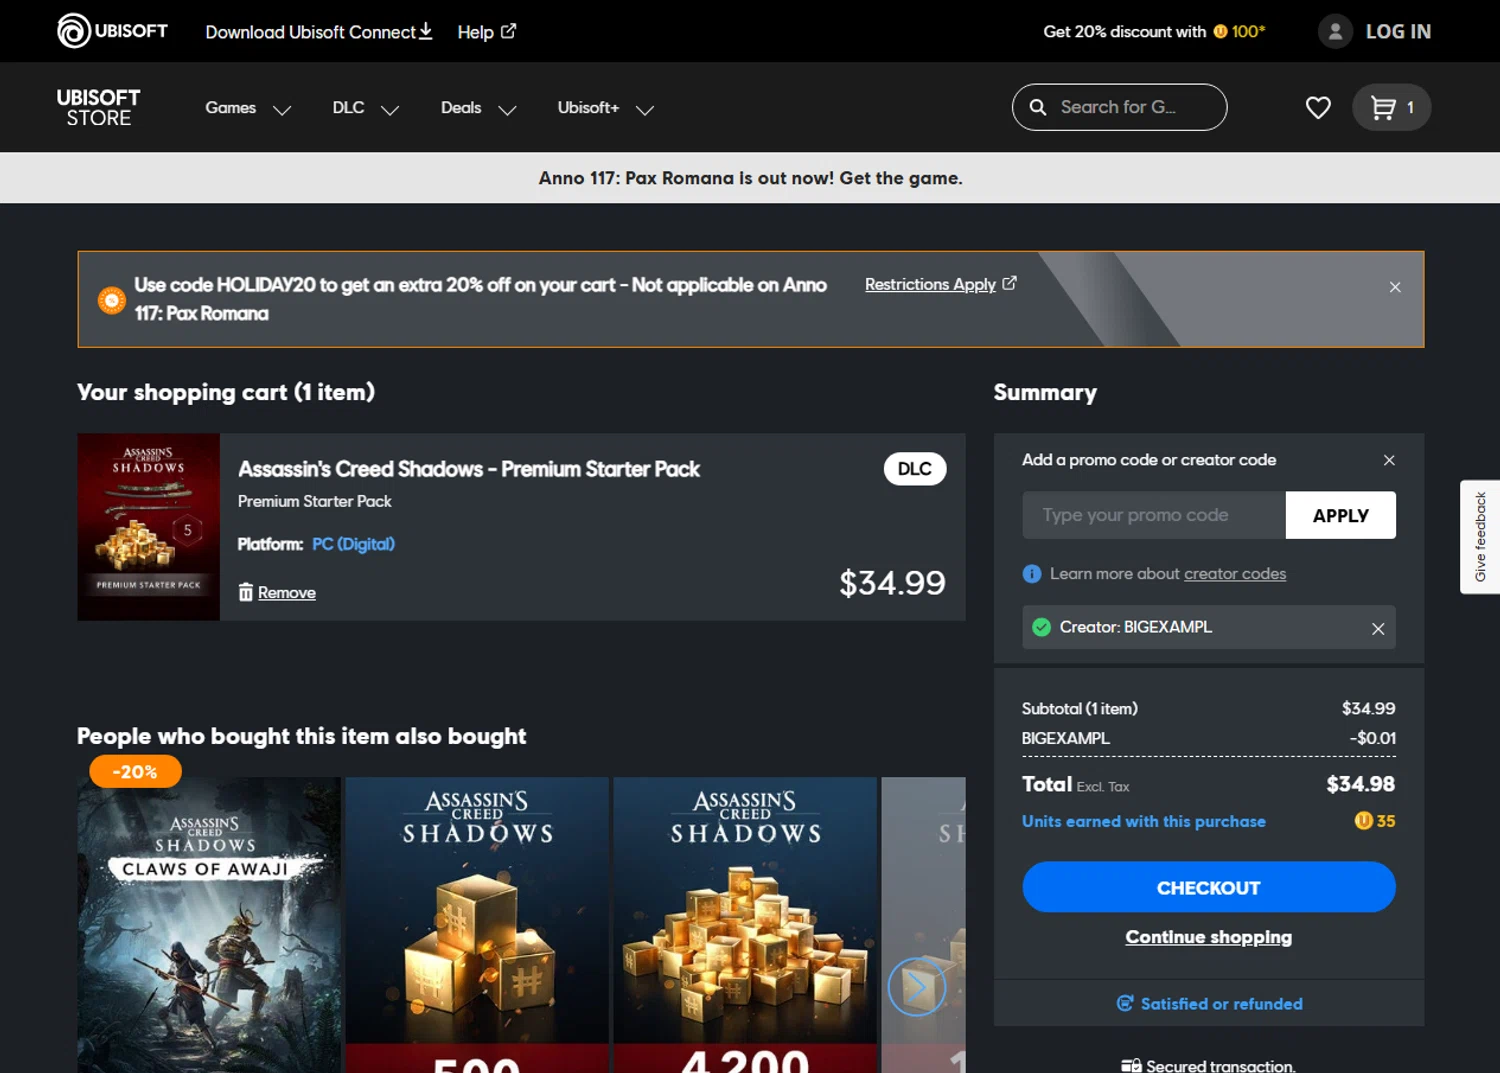The width and height of the screenshot is (1500, 1073).
Task: Click the trash can icon
Action: pyautogui.click(x=246, y=592)
